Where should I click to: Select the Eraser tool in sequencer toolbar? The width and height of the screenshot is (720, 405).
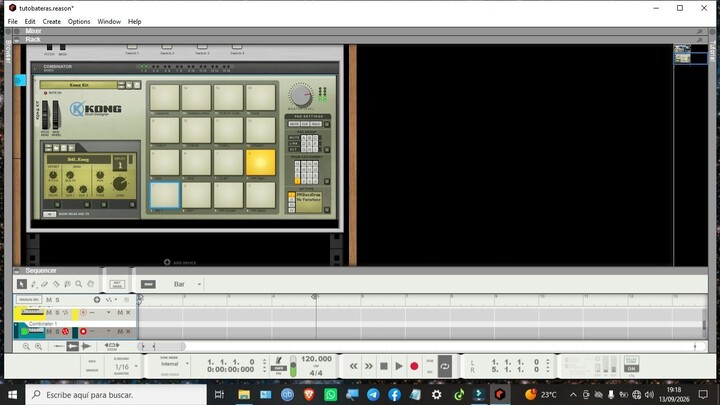pyautogui.click(x=45, y=284)
